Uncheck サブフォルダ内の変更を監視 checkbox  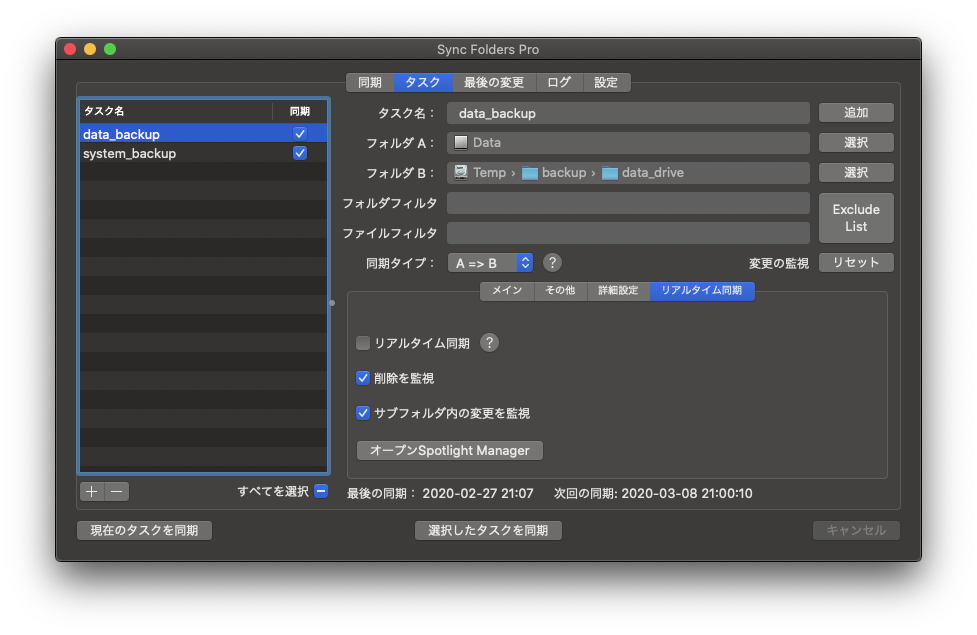tap(363, 413)
